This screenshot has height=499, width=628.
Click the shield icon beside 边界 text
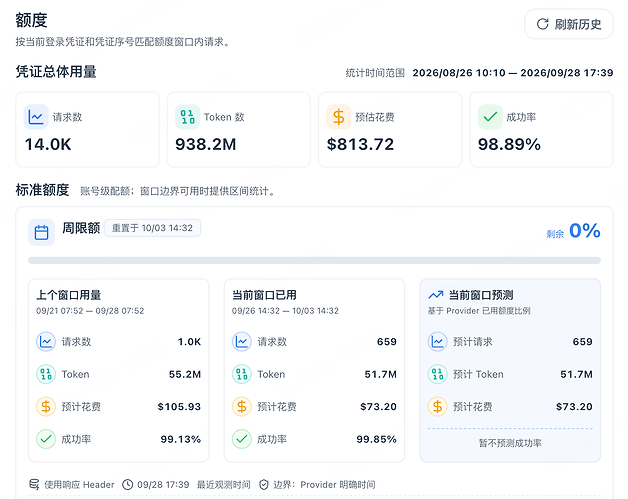[264, 485]
